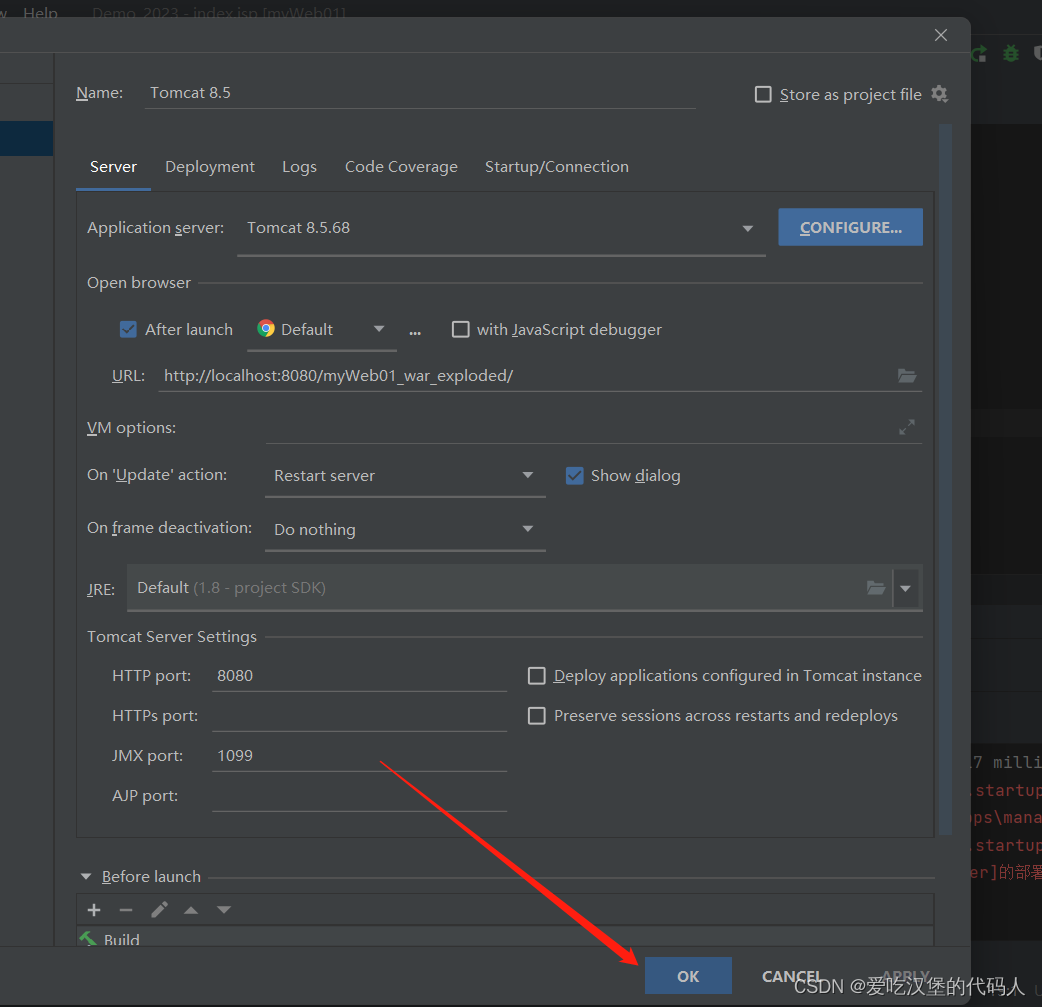The height and width of the screenshot is (1007, 1042).
Task: Switch to the Startup/Connection tab
Action: point(556,167)
